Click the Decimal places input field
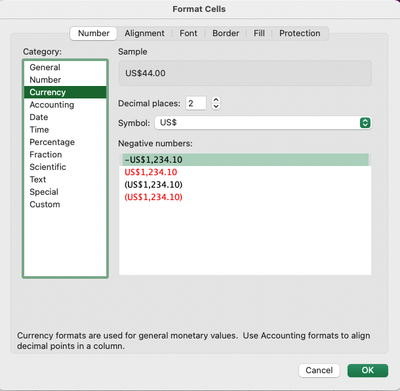Screen dimensions: 400x391 196,103
